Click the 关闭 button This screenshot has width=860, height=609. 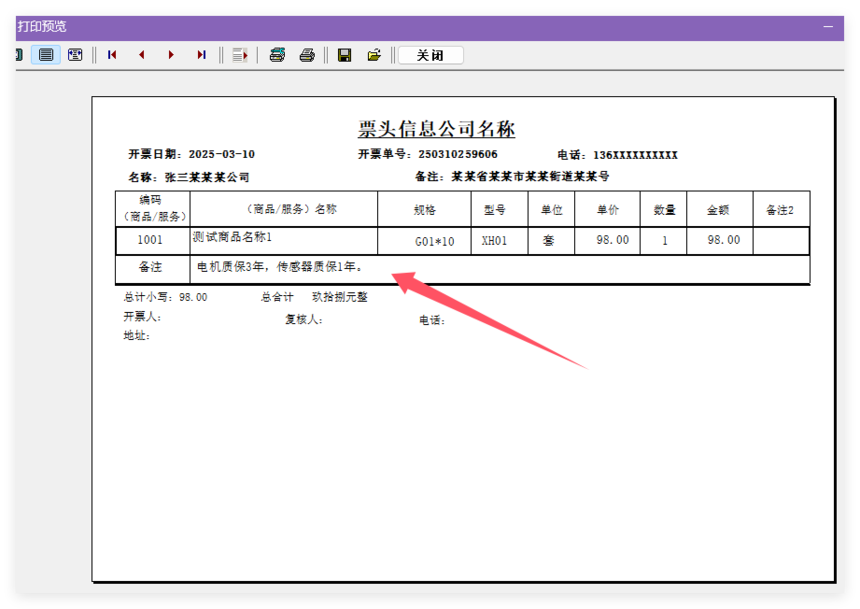pos(431,55)
